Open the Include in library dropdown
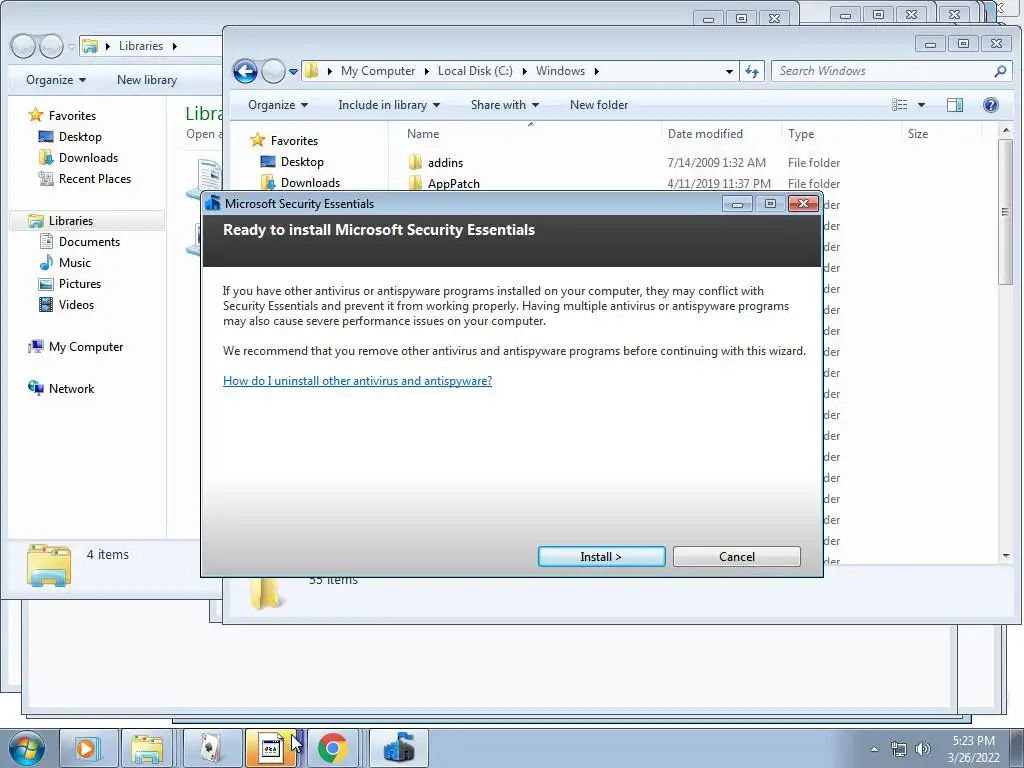This screenshot has height=768, width=1024. click(x=389, y=104)
